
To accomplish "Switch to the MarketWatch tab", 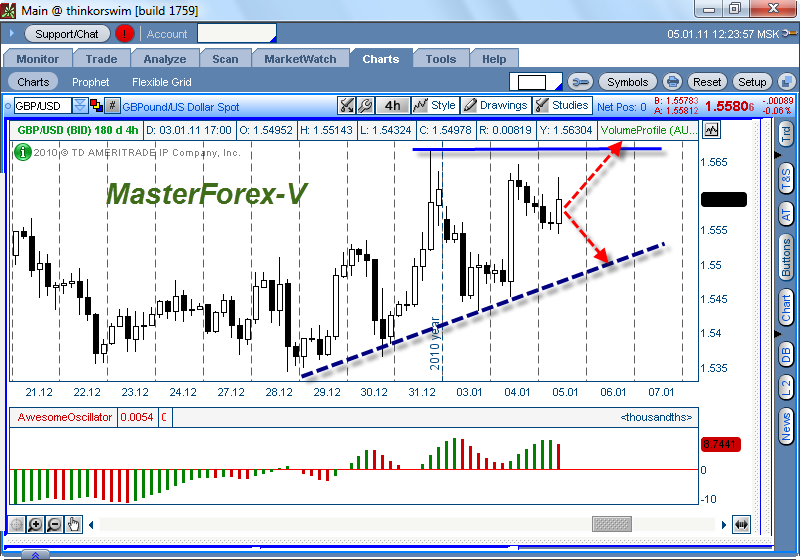I will click(300, 59).
